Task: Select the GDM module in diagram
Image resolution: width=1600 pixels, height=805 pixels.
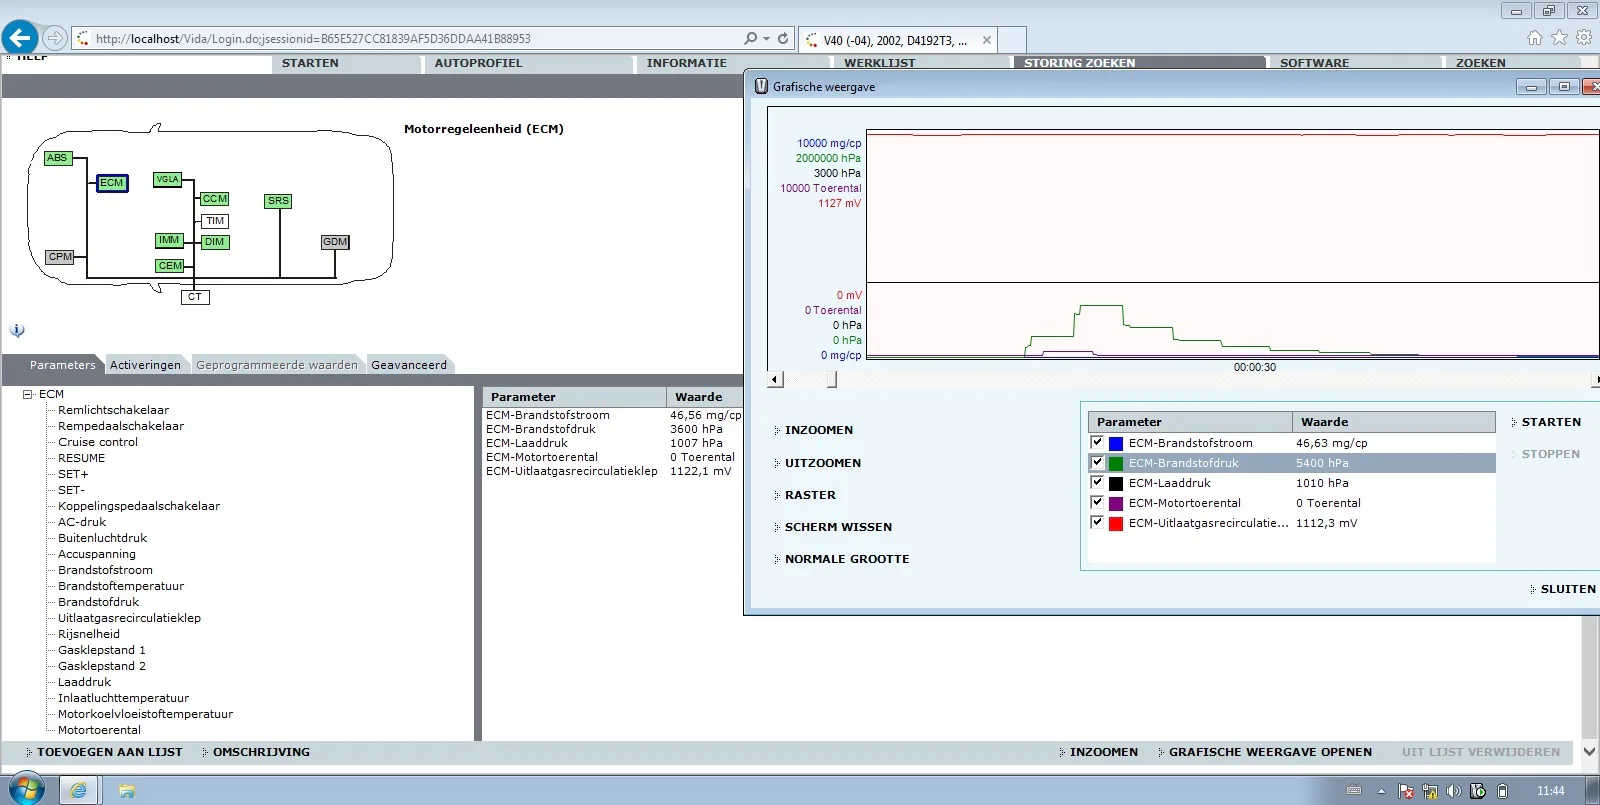Action: 335,242
